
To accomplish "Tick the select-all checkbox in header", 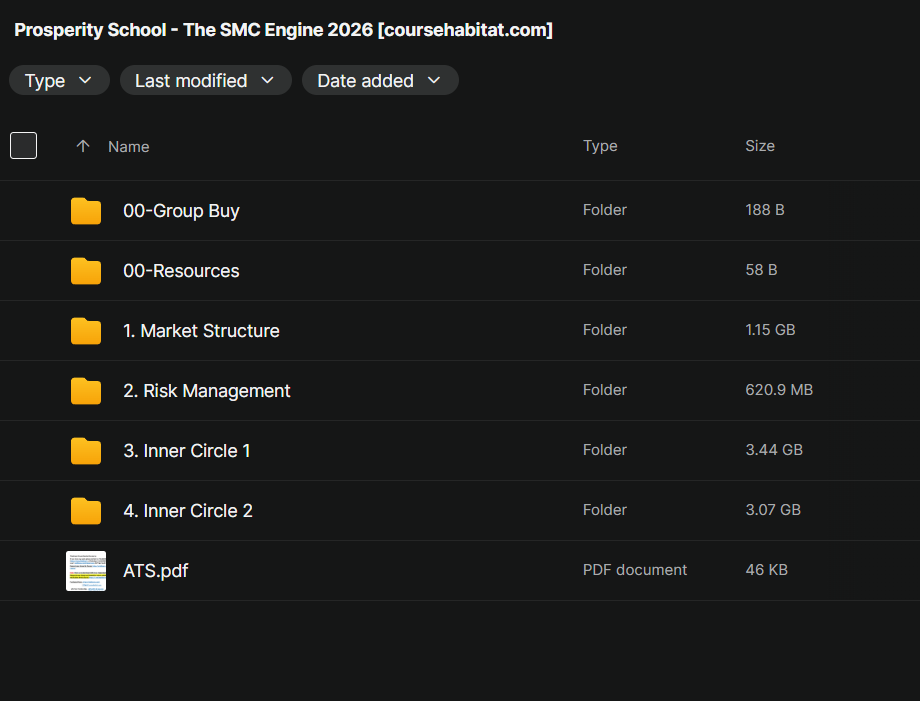I will [23, 145].
